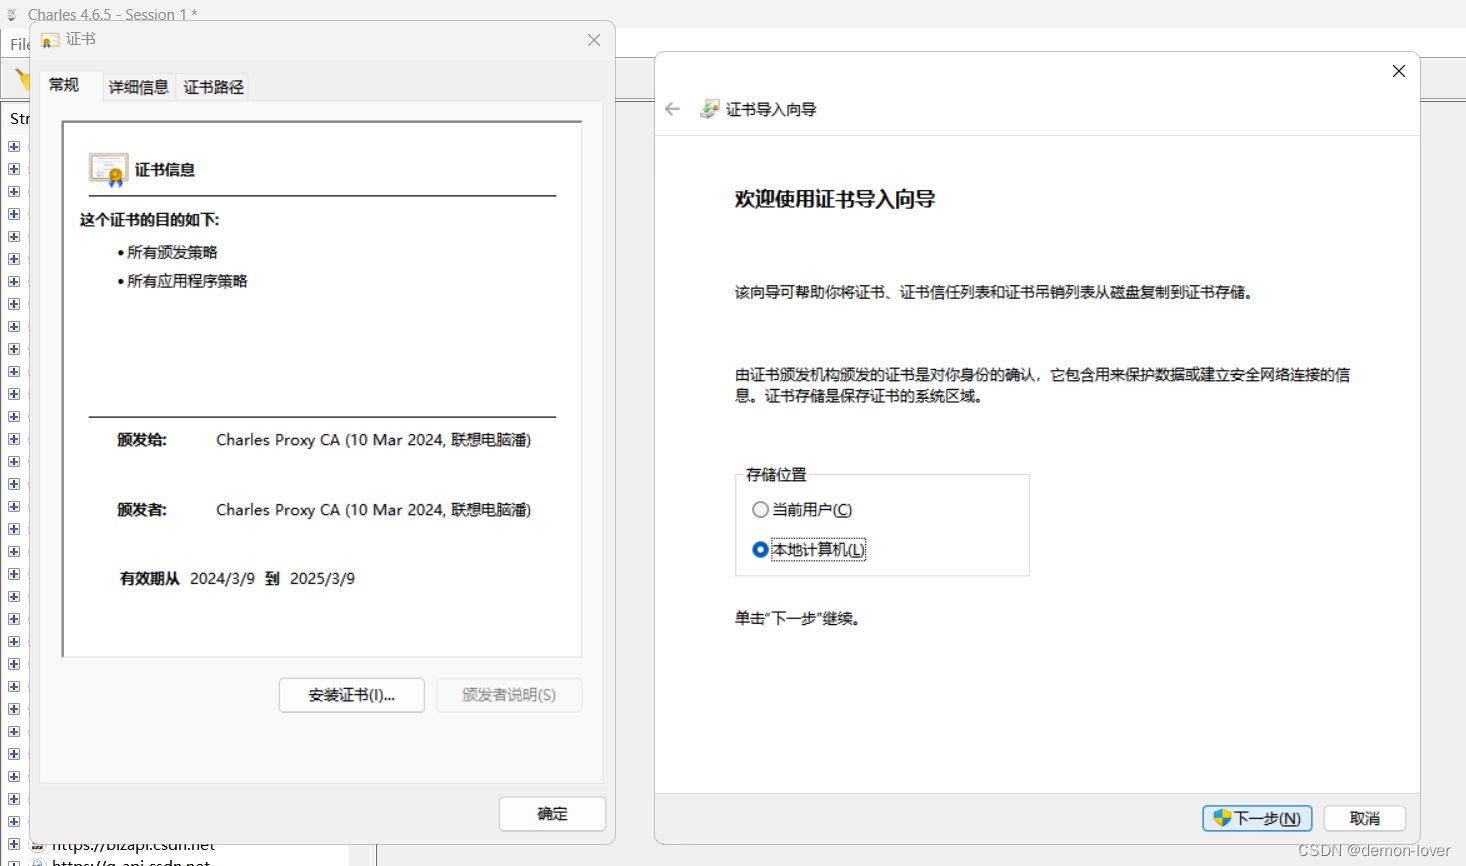
Task: Click the broom clear-session icon in Charles toolbar
Action: 22,78
